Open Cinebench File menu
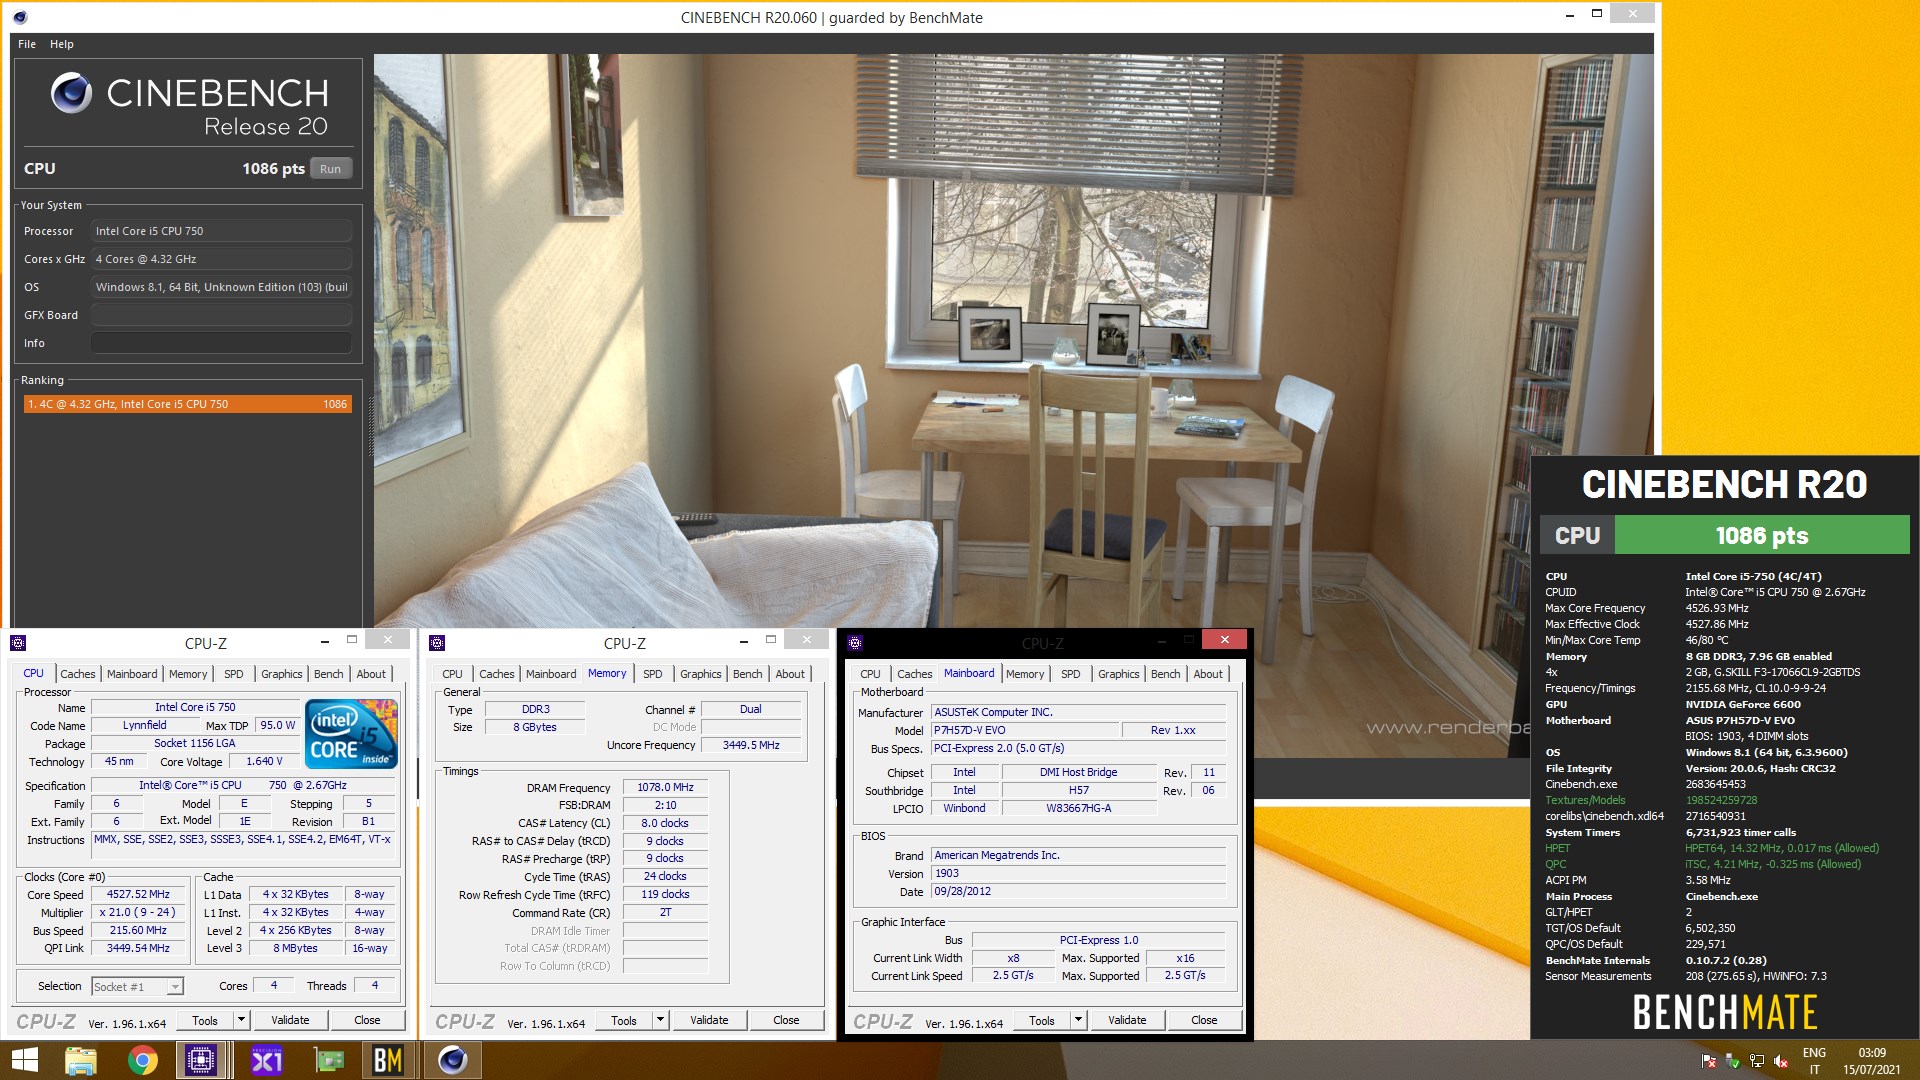The image size is (1920, 1080). (x=27, y=44)
